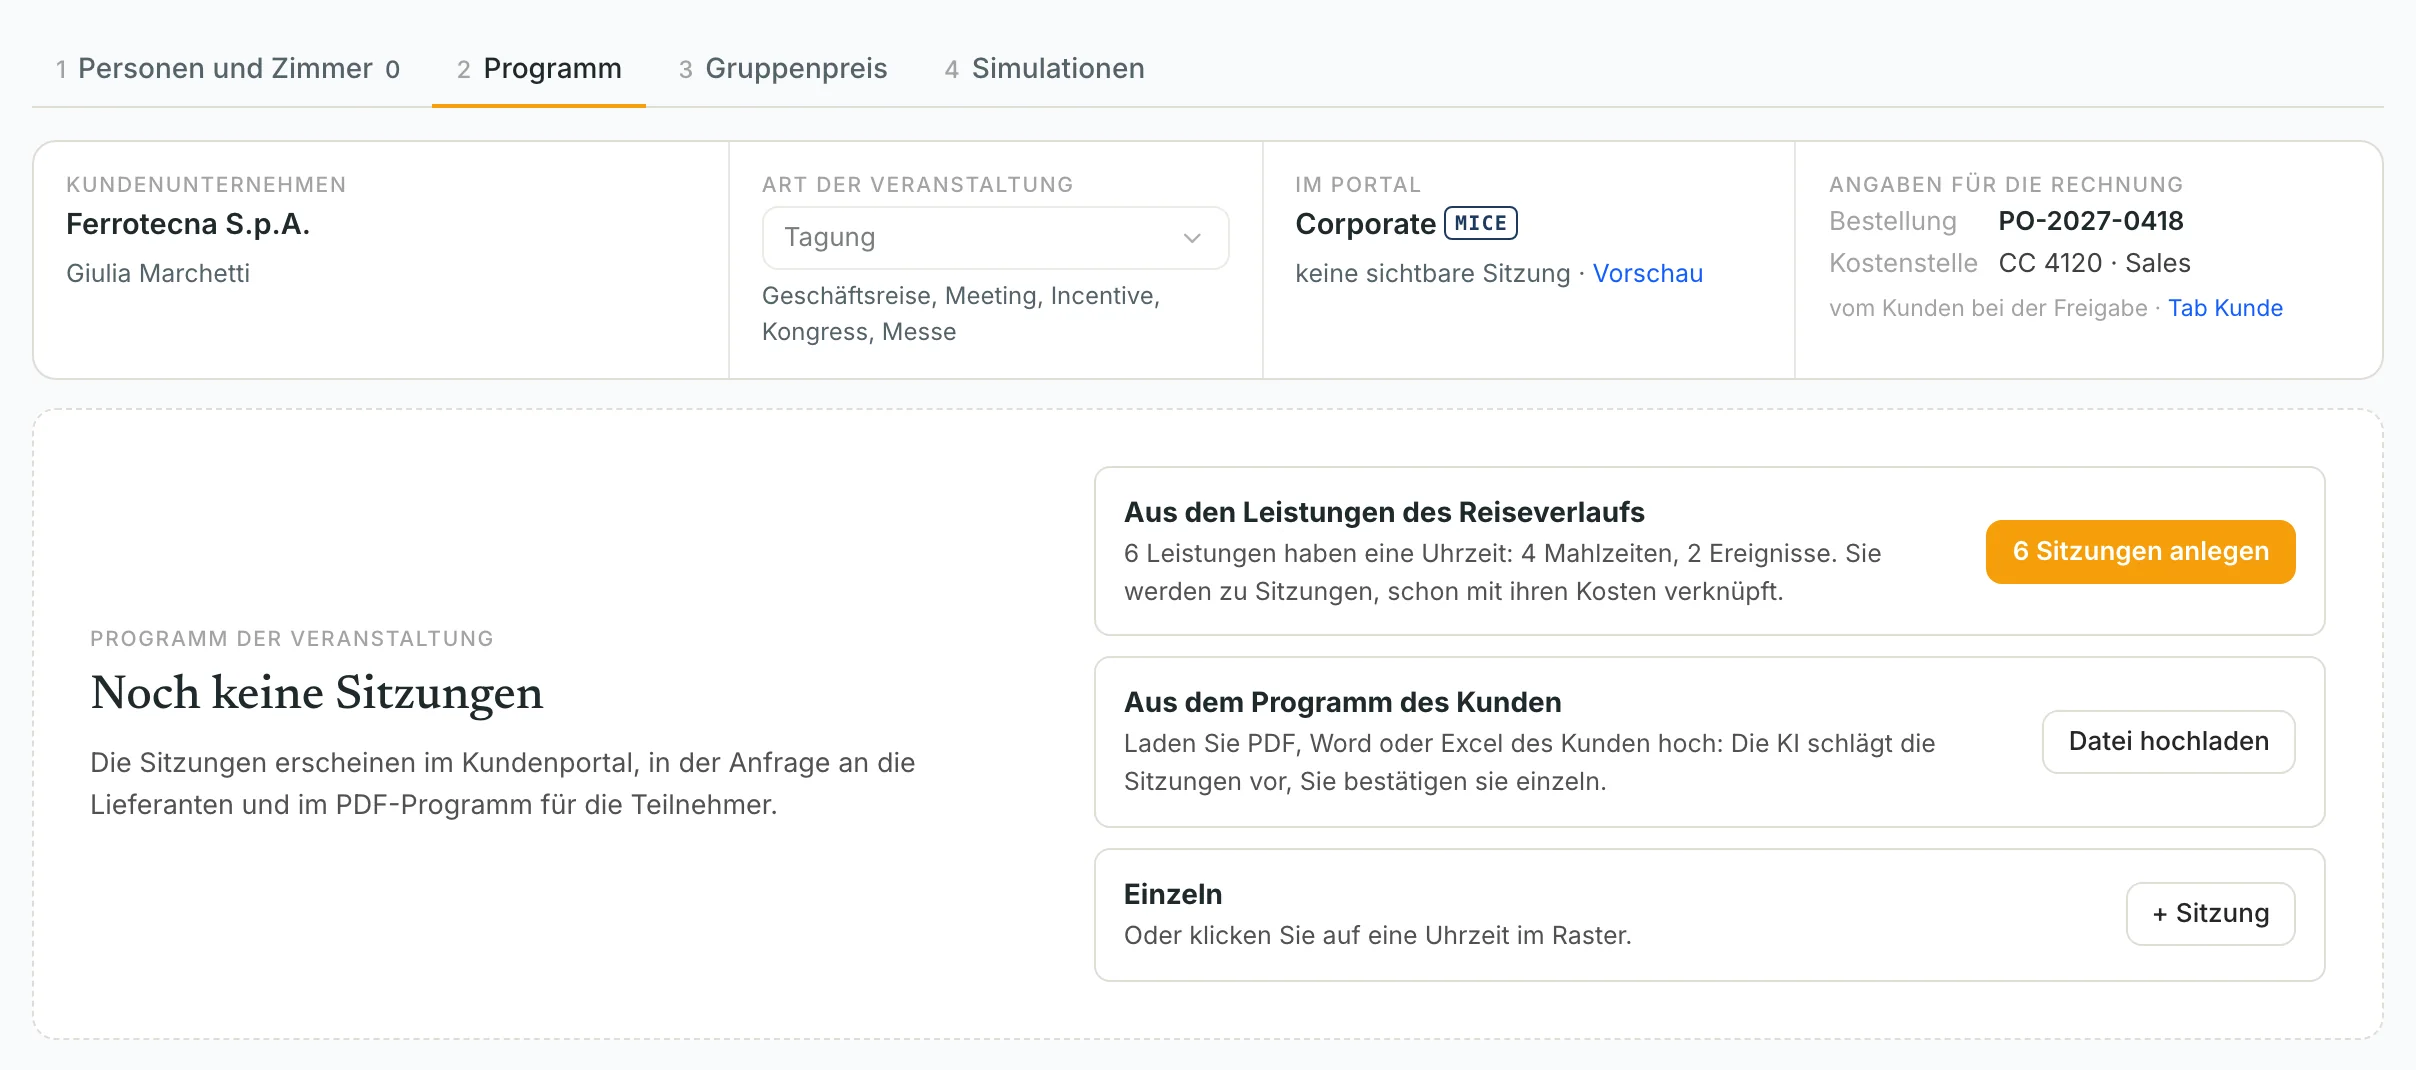This screenshot has height=1070, width=2416.
Task: Click the heading Noch keine Sitzungen
Action: [317, 693]
